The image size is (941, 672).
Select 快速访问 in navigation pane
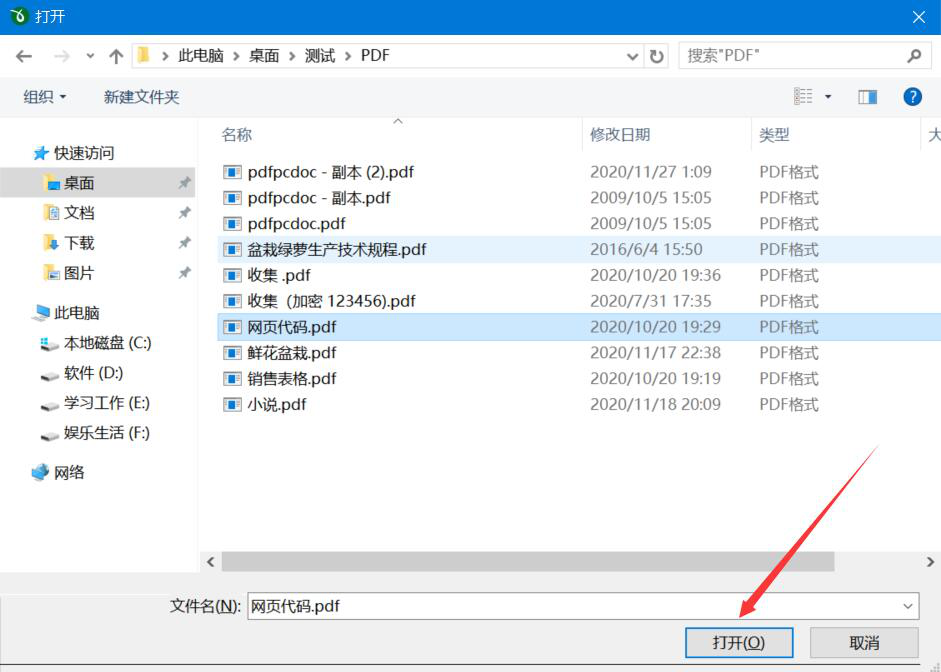tap(83, 153)
